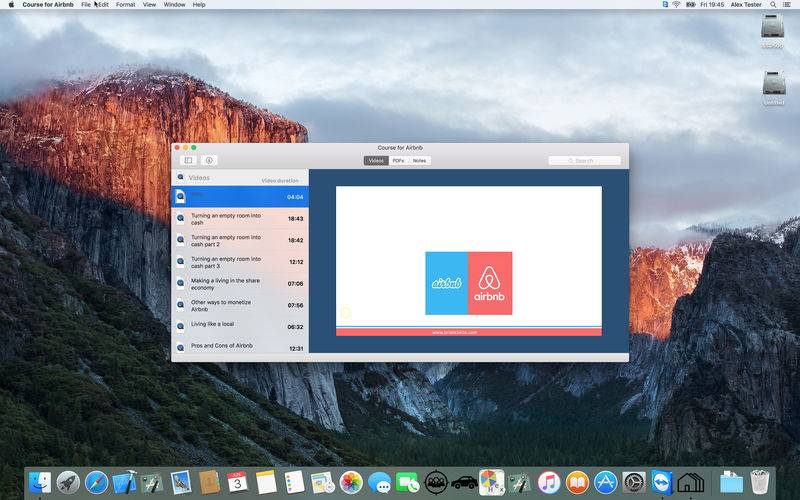Viewport: 800px width, 500px height.
Task: Open the Edit menu
Action: 104,5
